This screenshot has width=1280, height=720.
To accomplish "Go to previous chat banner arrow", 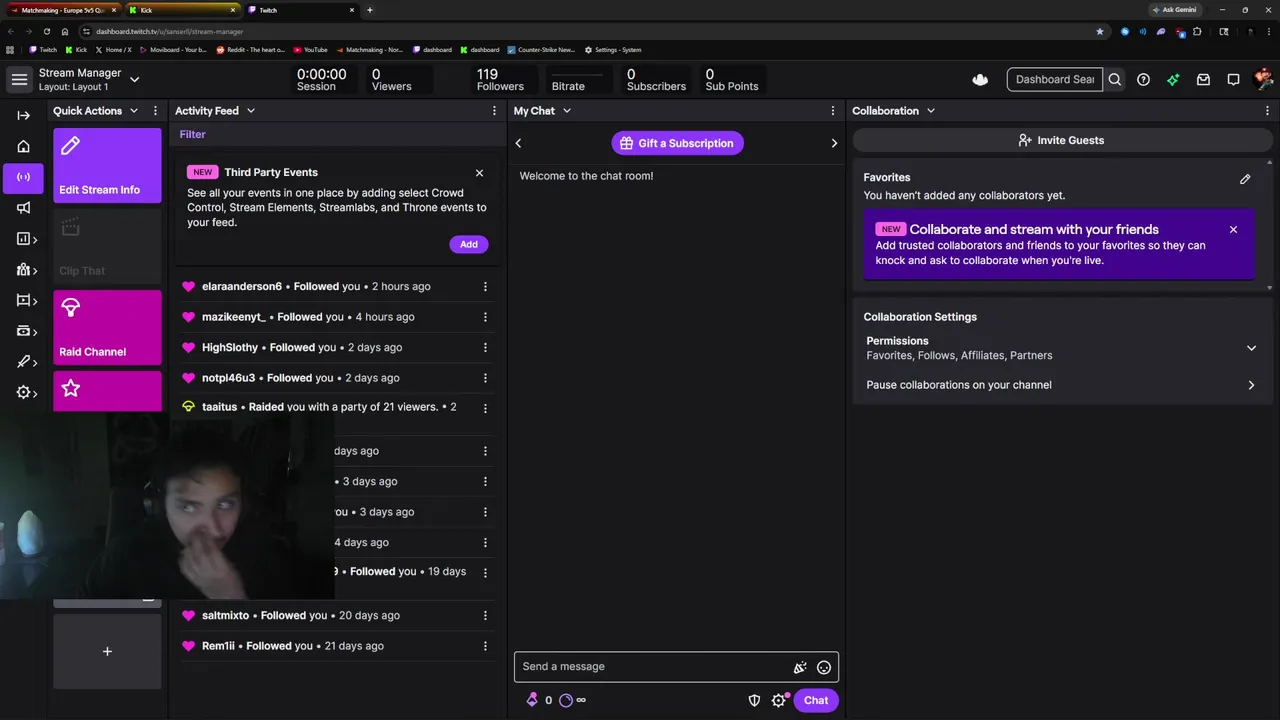I will click(518, 143).
